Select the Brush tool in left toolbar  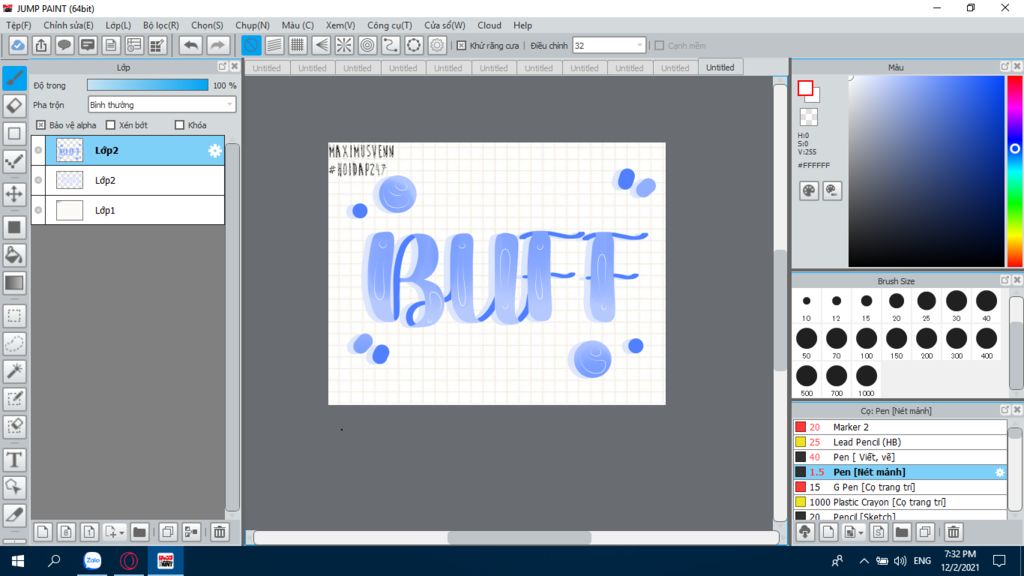(x=14, y=78)
